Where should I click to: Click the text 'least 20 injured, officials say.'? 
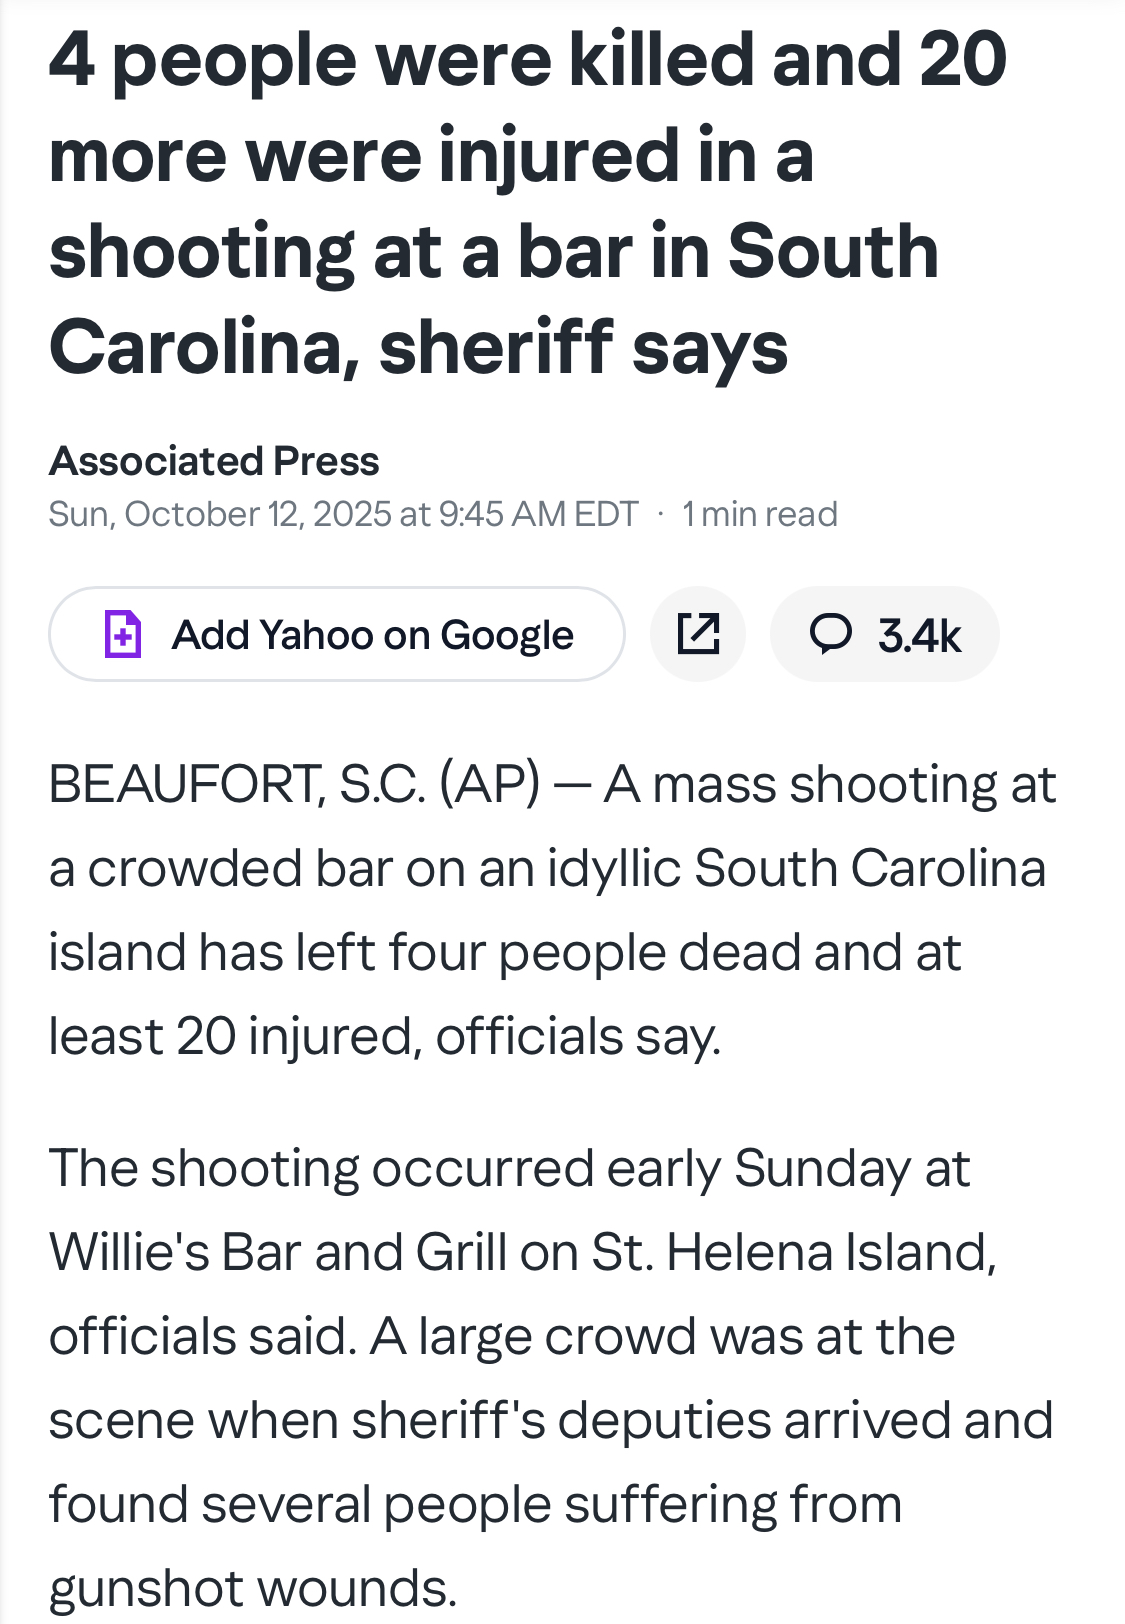pos(384,1036)
